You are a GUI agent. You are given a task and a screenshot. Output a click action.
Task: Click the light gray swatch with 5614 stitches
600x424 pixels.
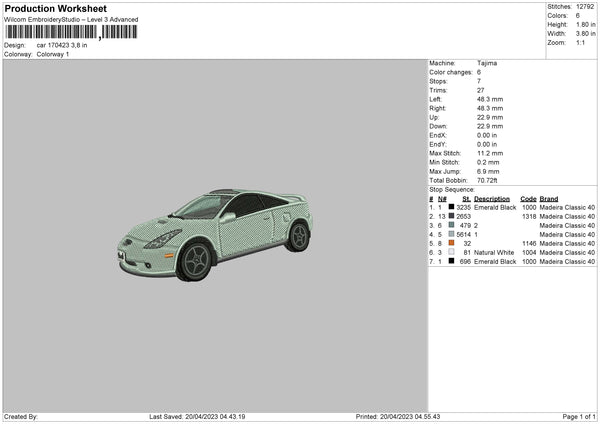[x=453, y=234]
